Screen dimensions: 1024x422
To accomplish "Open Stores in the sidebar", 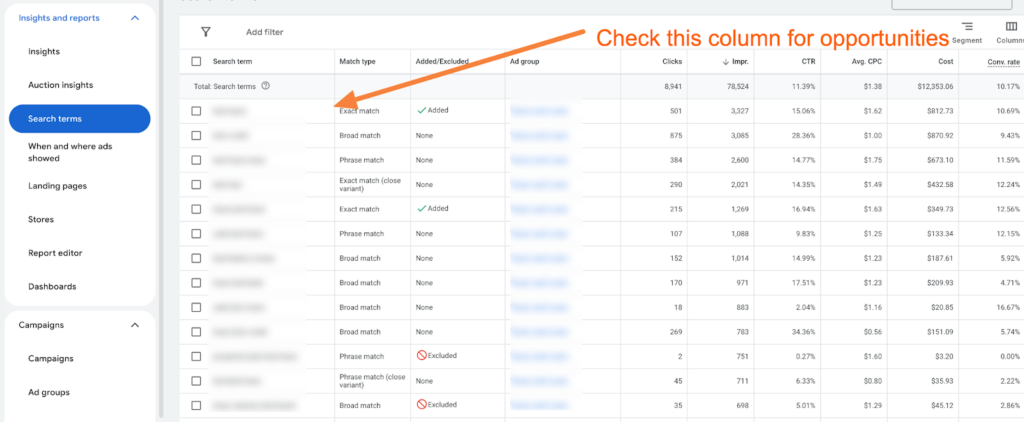I will 40,219.
